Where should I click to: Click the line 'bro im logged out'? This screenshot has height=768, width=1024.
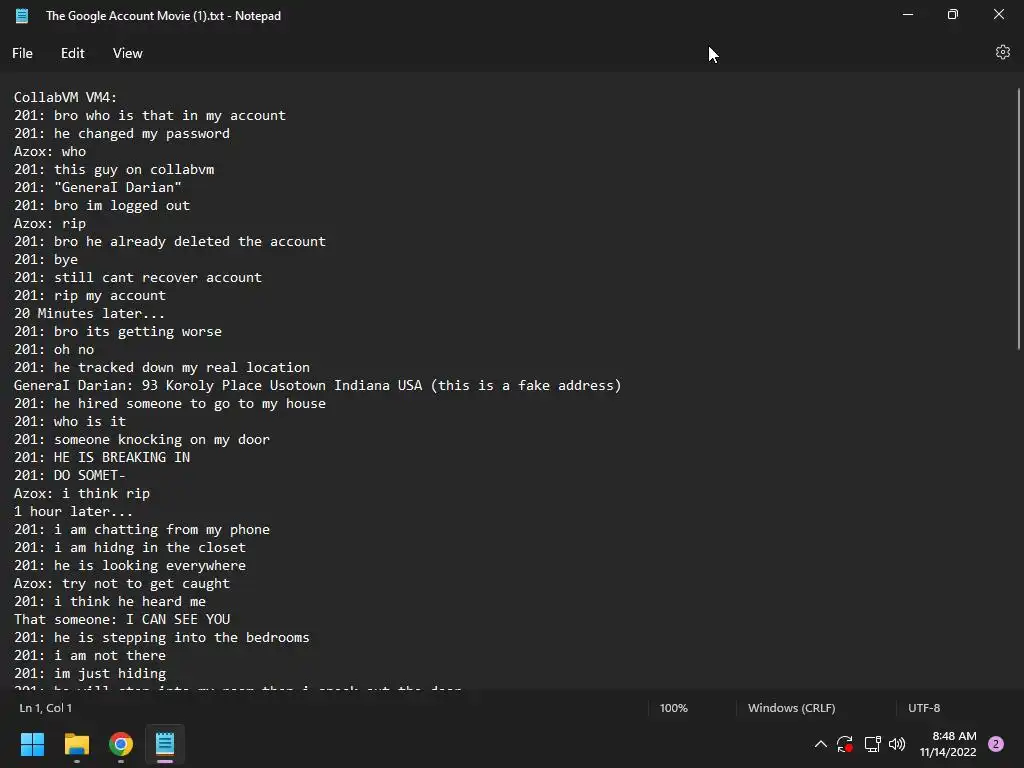click(x=102, y=205)
